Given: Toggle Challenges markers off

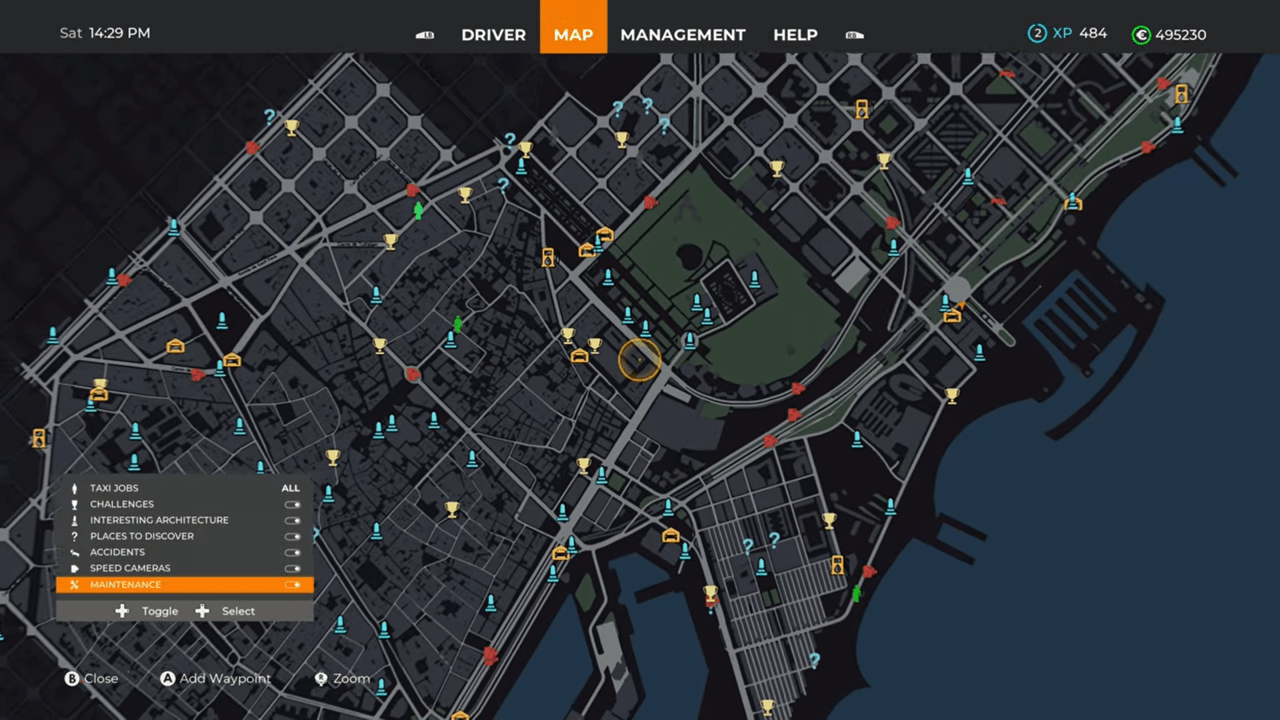Looking at the screenshot, I should tap(292, 504).
